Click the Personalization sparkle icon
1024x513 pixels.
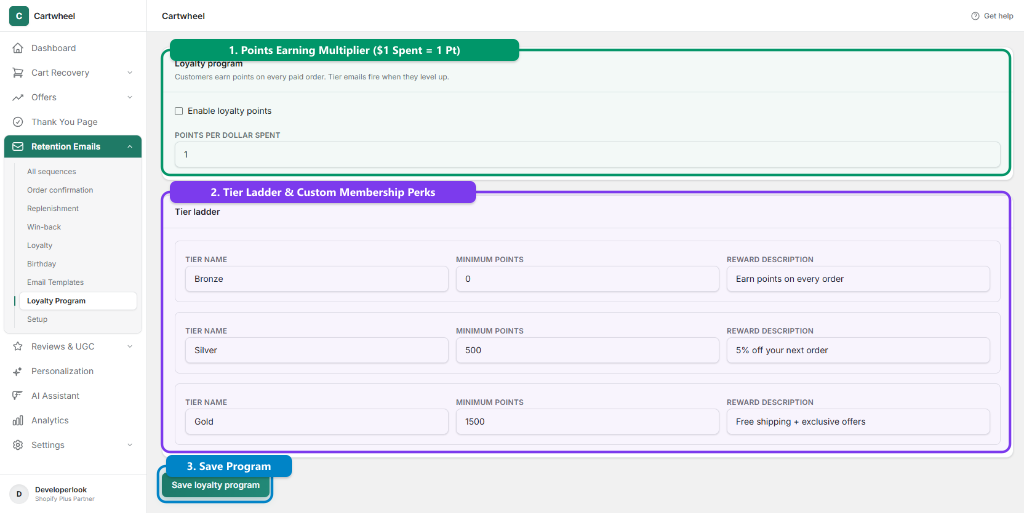[18, 371]
